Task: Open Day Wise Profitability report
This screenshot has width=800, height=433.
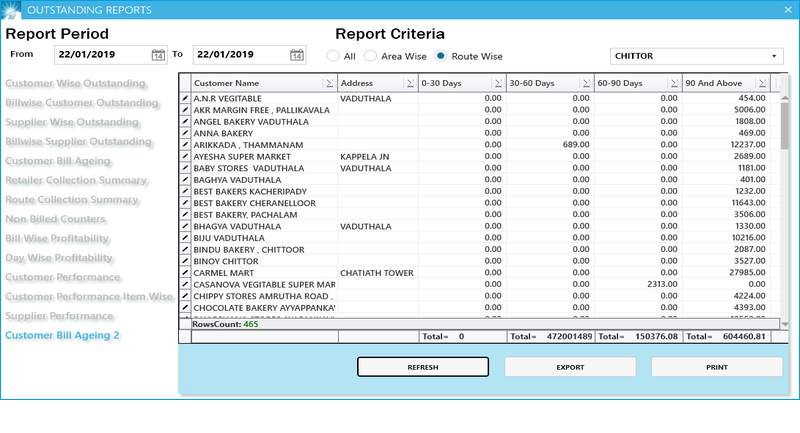Action: tap(59, 258)
